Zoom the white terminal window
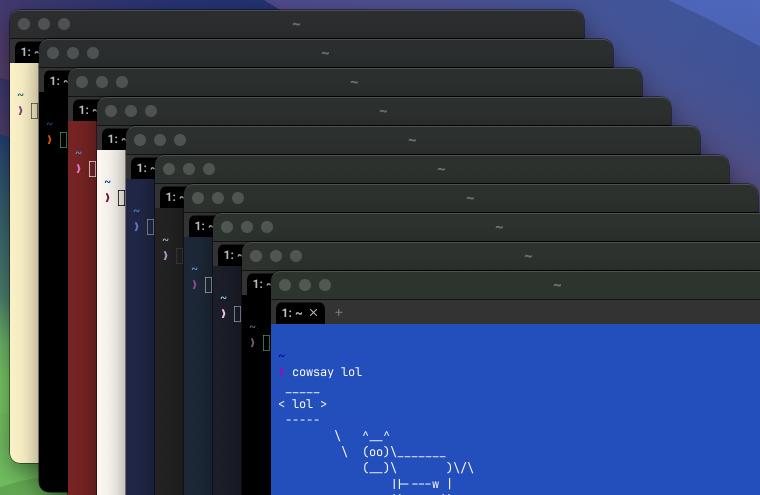This screenshot has width=760, height=495. 151,111
